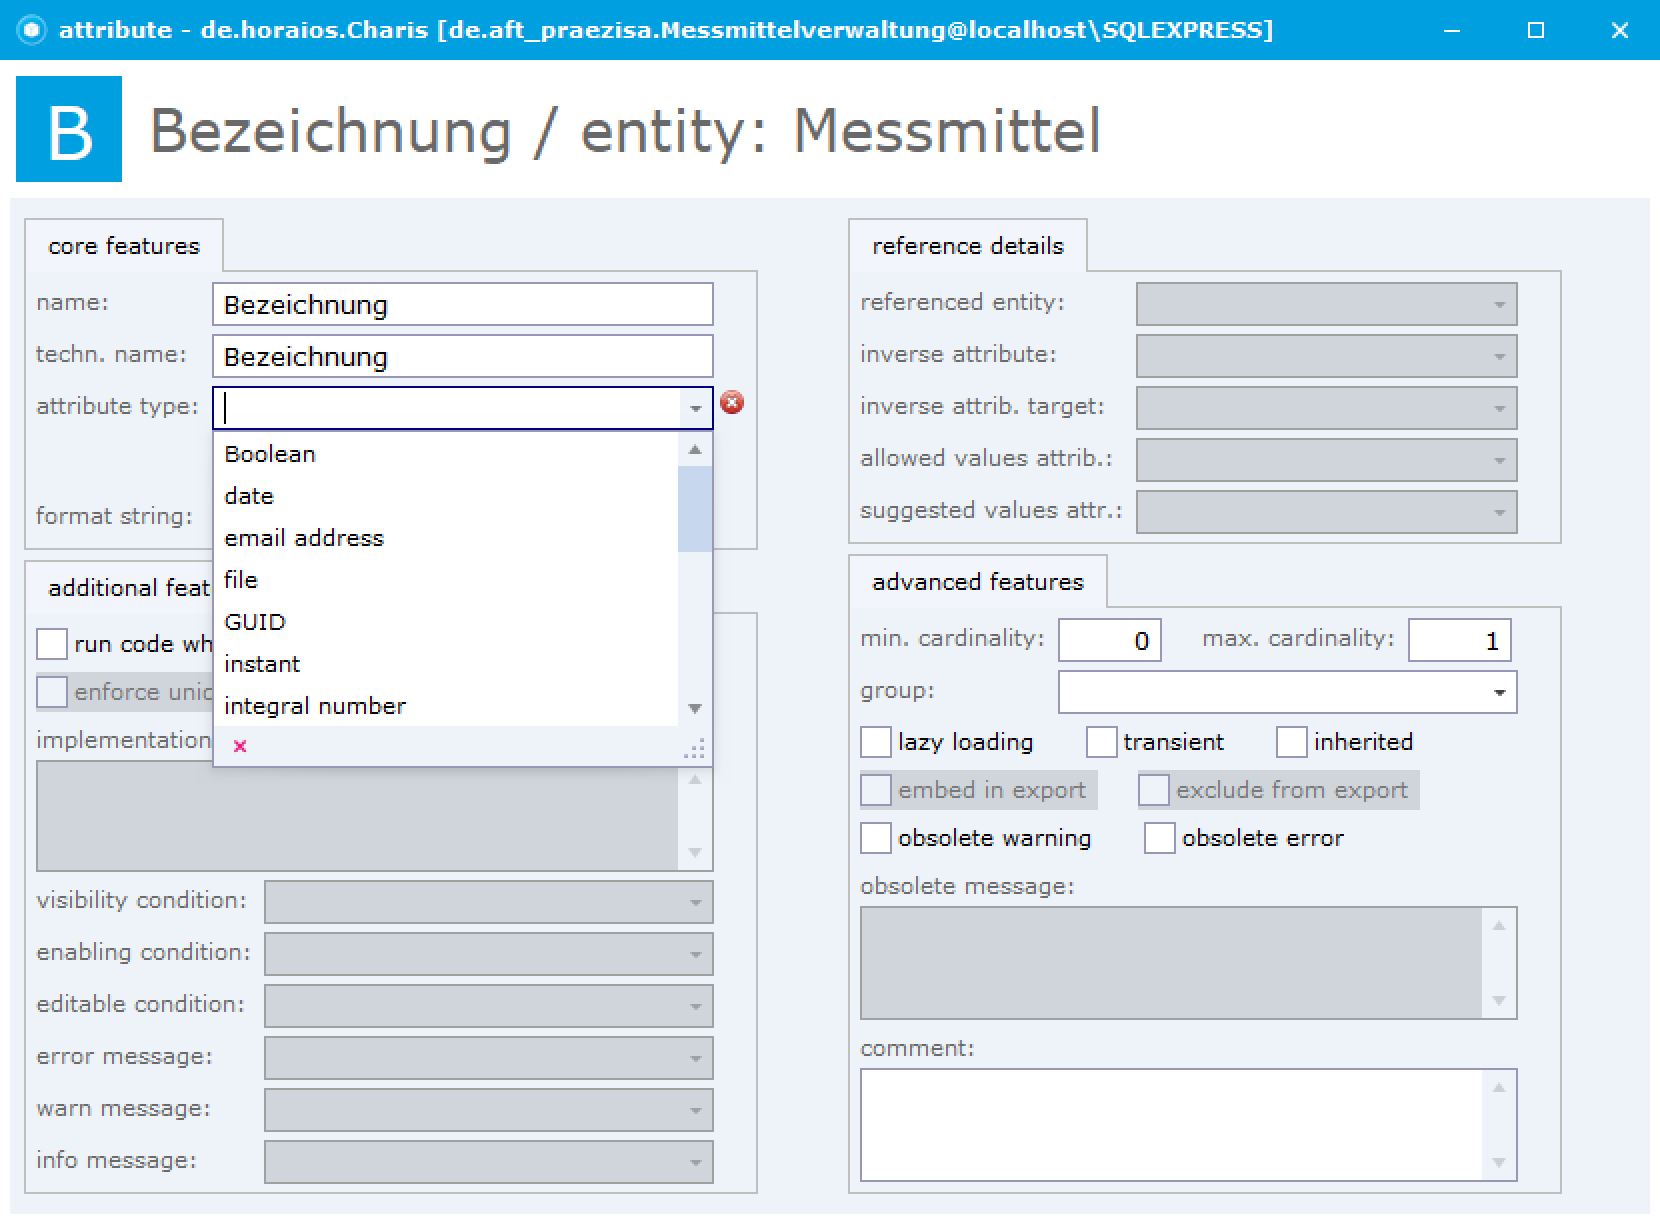
Task: Select advanced features tab
Action: coord(978,582)
